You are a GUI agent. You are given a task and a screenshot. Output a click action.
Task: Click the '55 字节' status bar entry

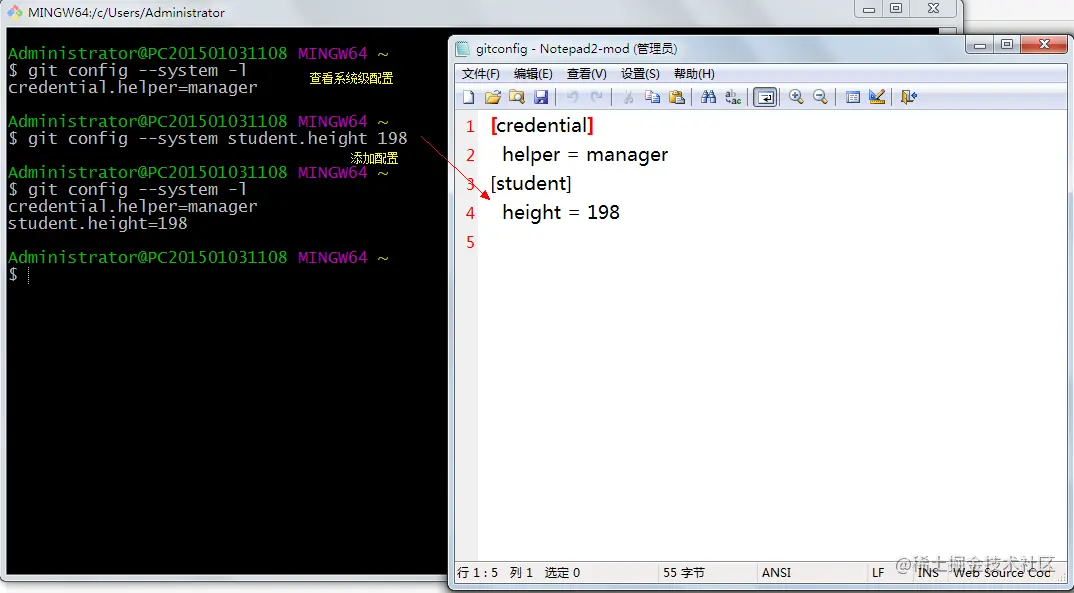click(x=684, y=572)
